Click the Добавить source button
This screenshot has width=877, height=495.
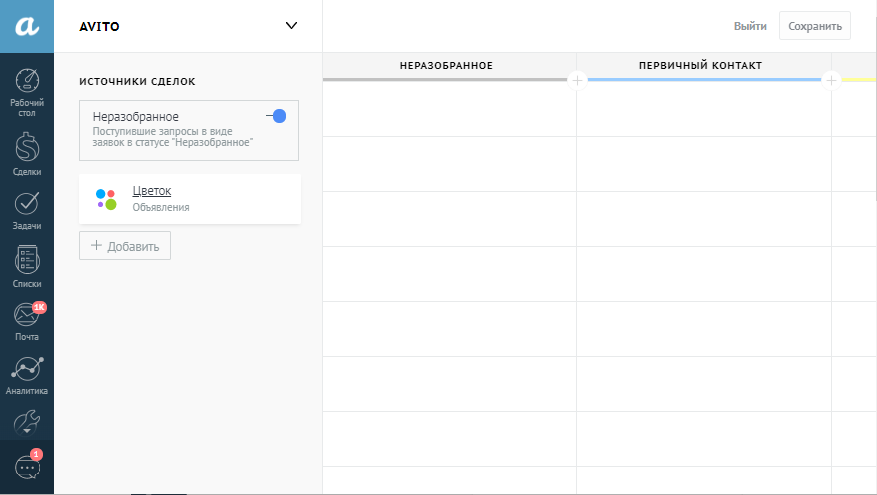125,246
